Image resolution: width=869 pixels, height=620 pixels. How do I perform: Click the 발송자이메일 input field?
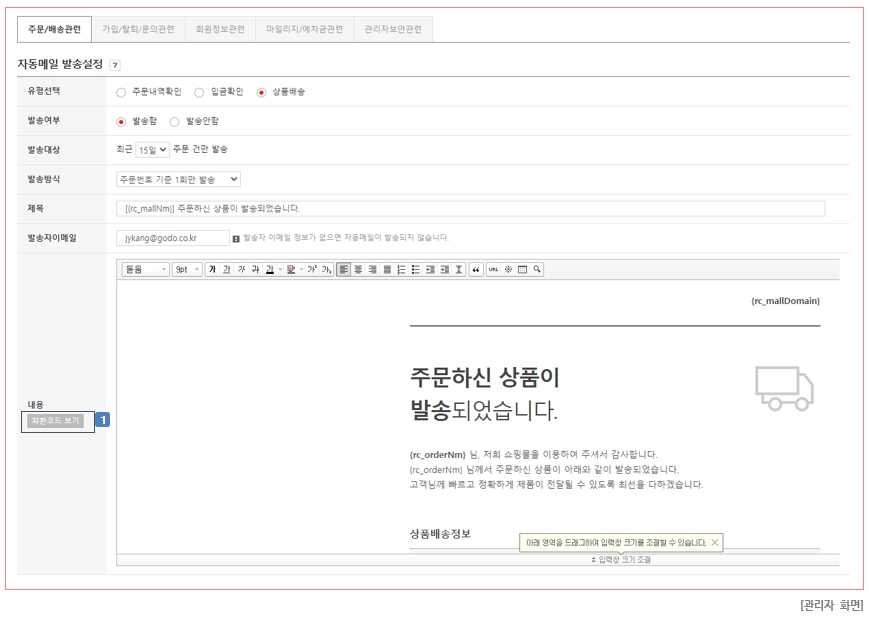pyautogui.click(x=172, y=238)
